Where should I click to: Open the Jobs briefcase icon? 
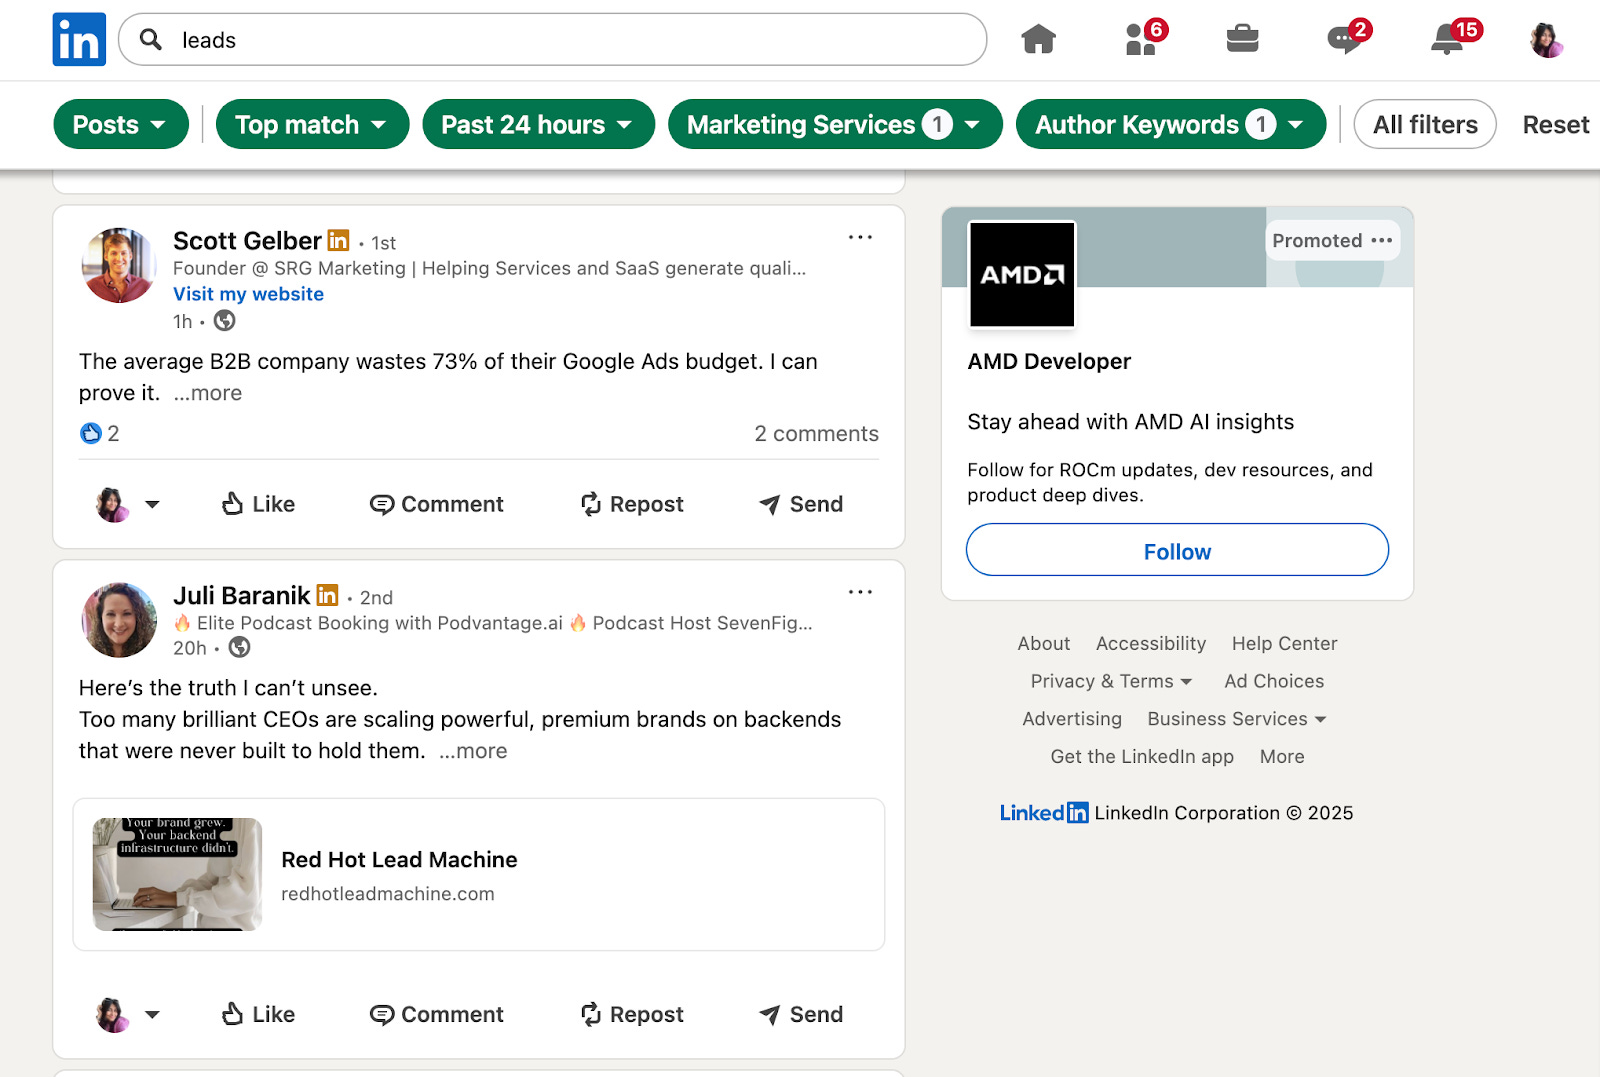pos(1242,39)
